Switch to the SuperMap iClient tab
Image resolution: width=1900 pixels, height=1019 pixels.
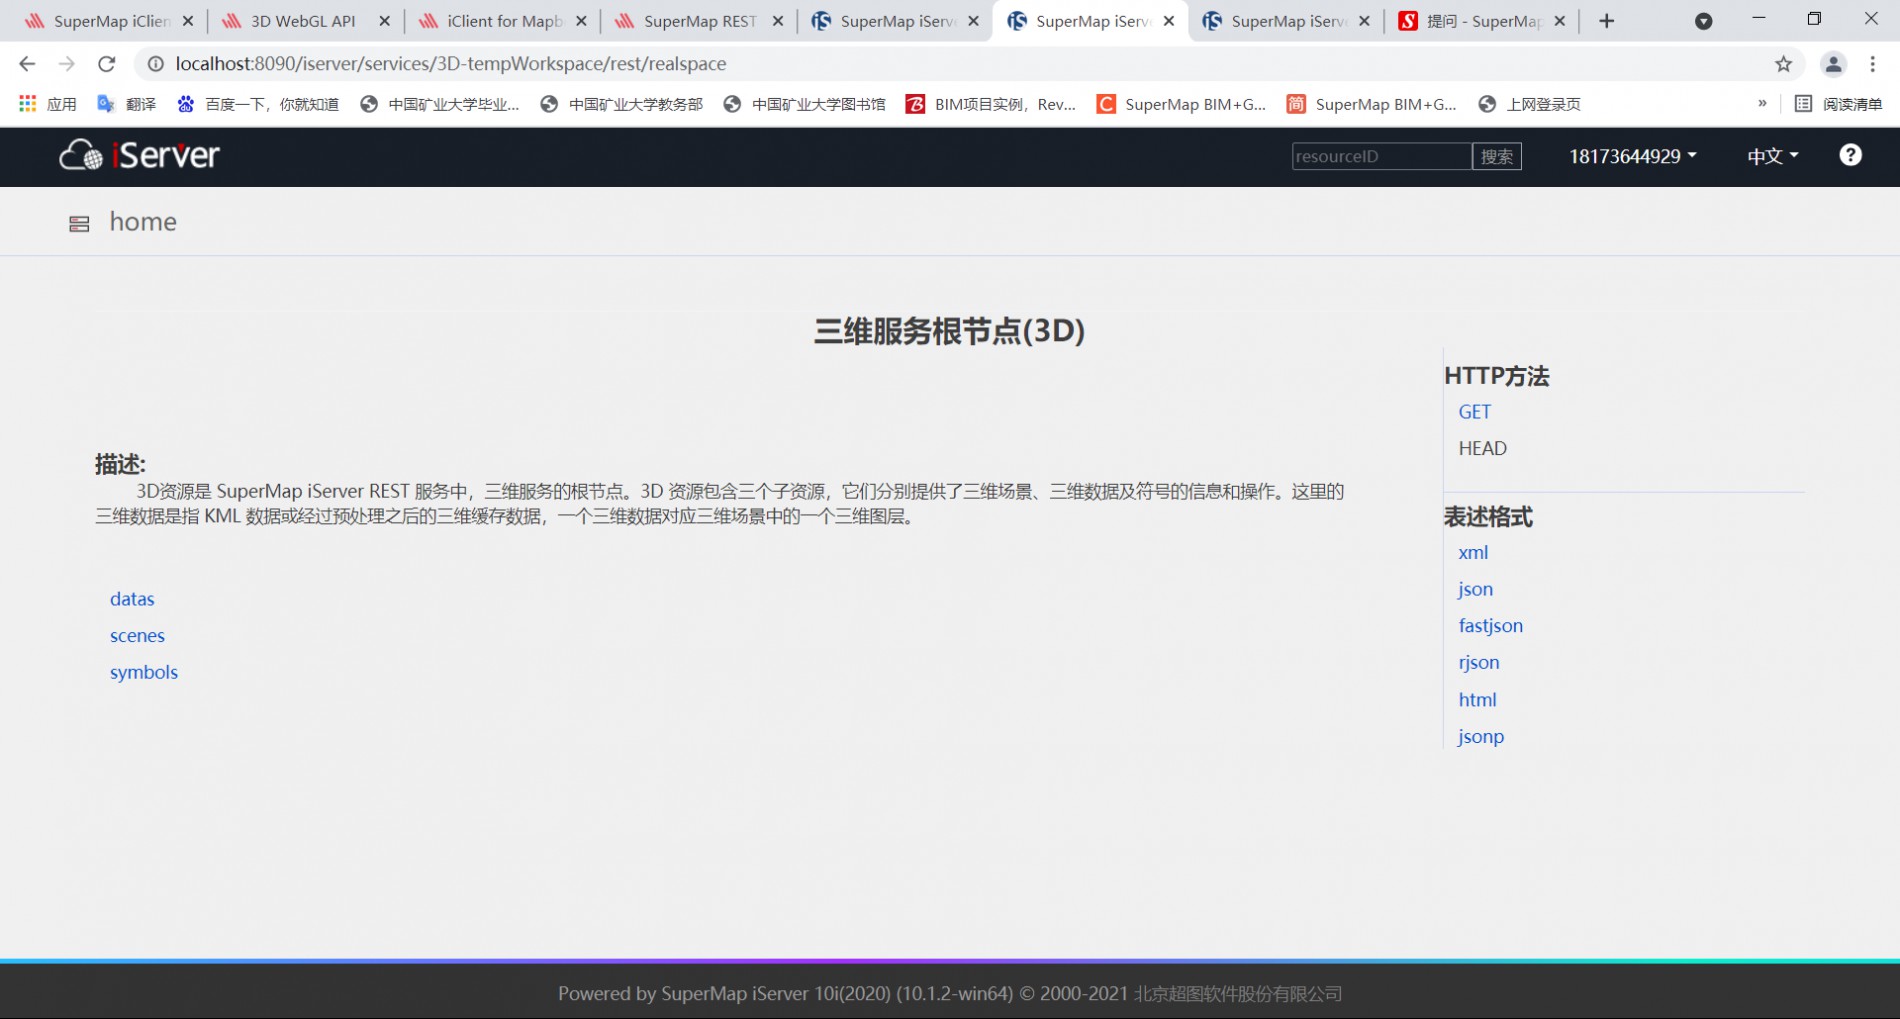point(98,21)
